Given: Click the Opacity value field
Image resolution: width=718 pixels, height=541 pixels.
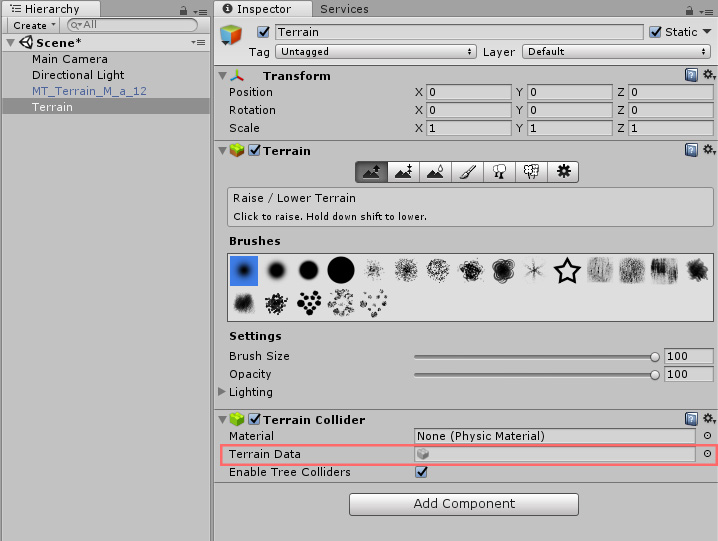Looking at the screenshot, I should pos(688,374).
